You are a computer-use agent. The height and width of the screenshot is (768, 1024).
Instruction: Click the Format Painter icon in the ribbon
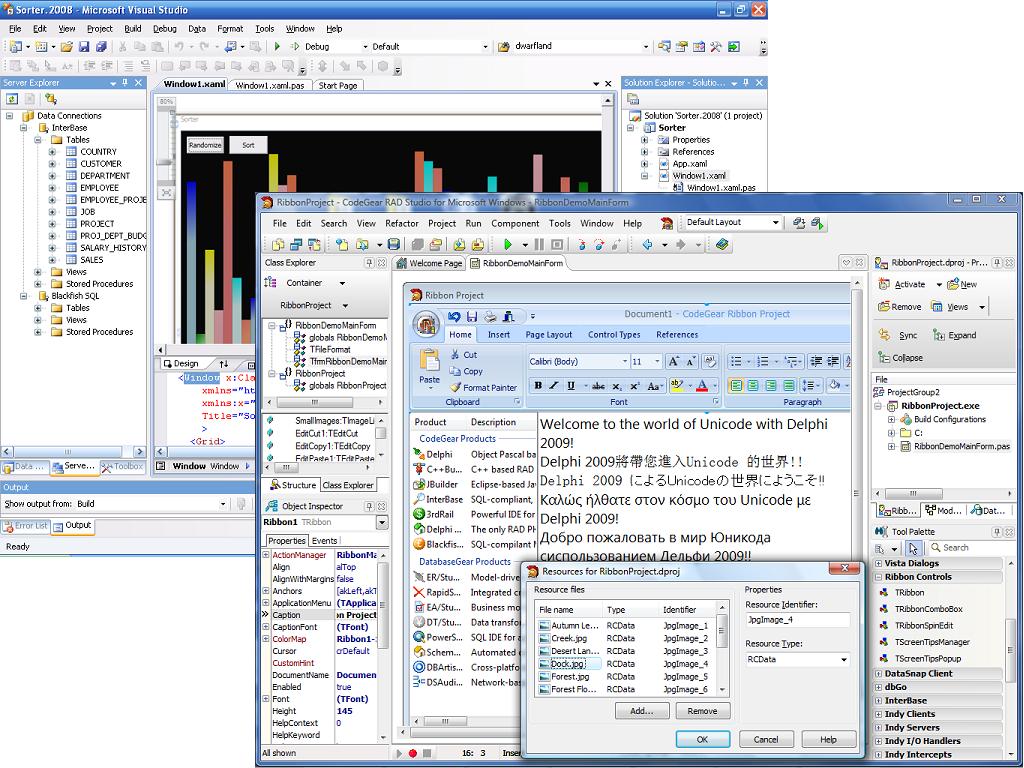(456, 388)
